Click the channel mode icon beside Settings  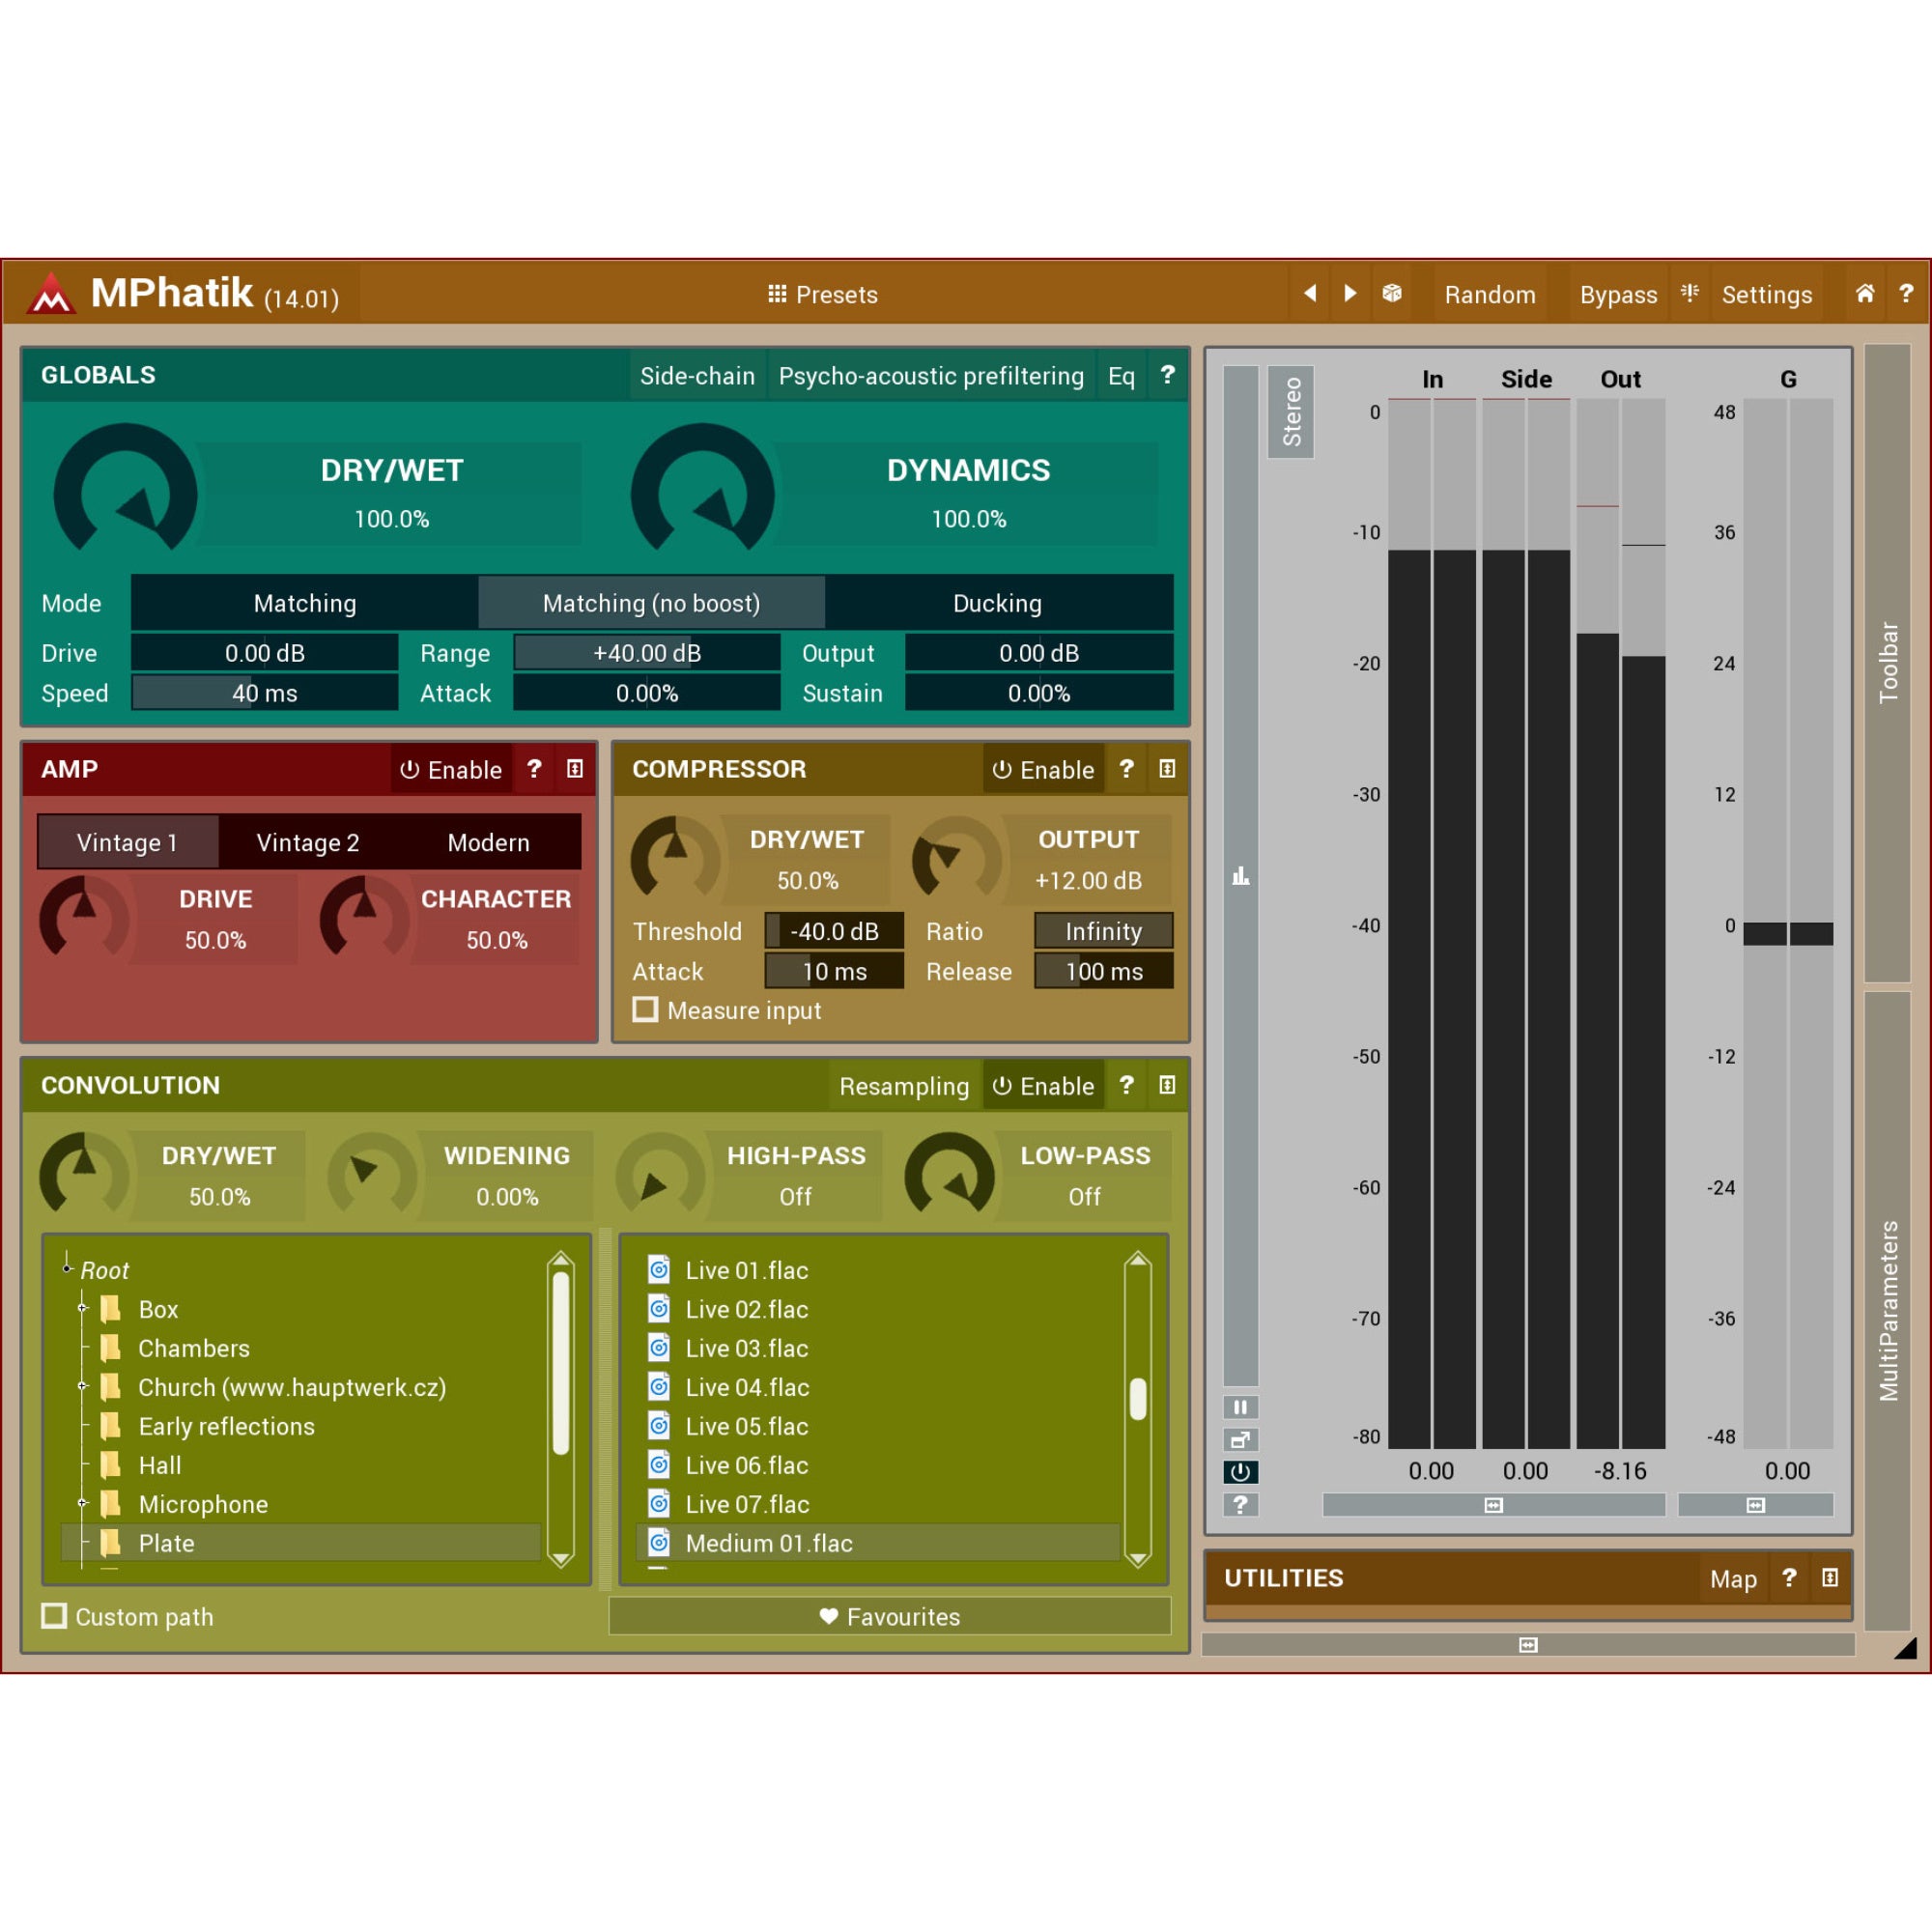(1690, 293)
